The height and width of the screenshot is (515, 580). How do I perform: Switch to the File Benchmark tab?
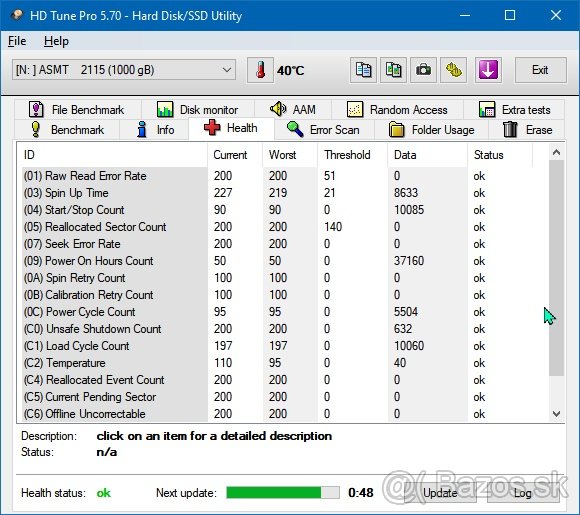tap(77, 110)
